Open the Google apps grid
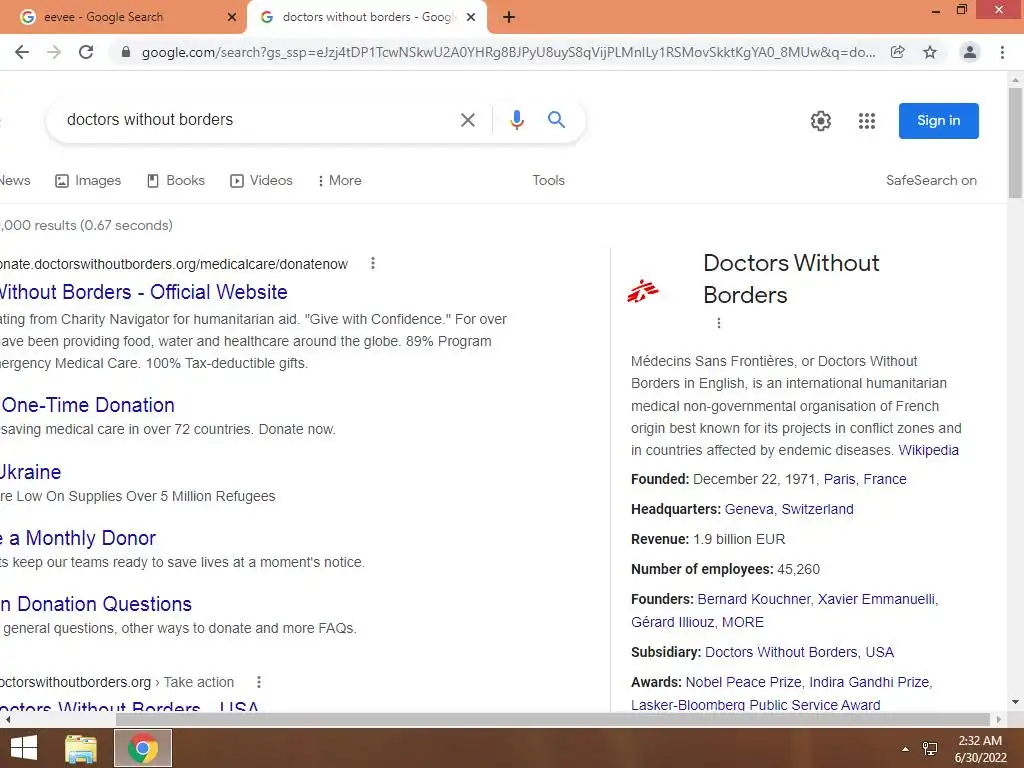1024x768 pixels. click(867, 121)
